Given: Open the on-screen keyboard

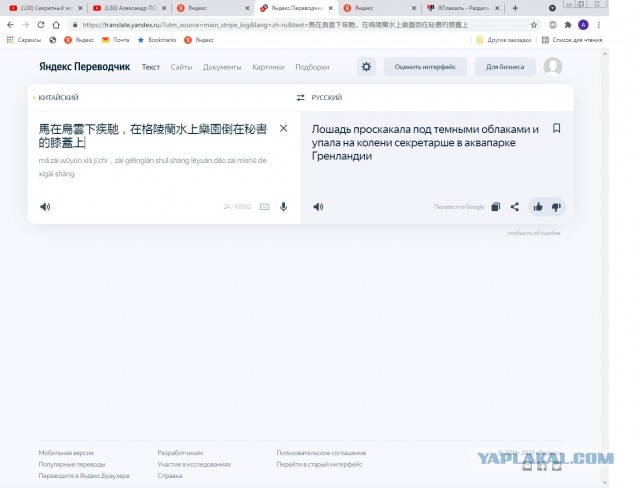Looking at the screenshot, I should tap(264, 207).
